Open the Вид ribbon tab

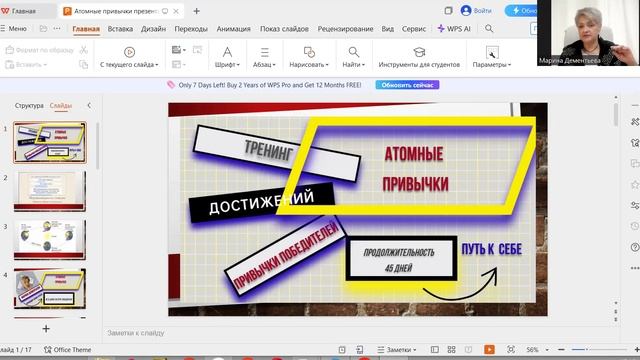click(x=388, y=29)
